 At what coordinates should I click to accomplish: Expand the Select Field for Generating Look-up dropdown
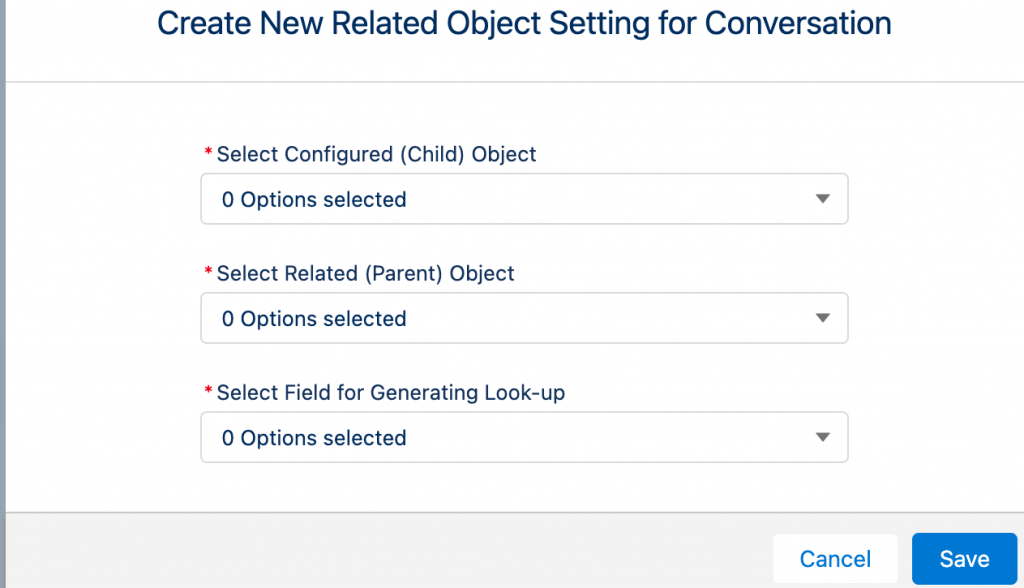pos(524,437)
